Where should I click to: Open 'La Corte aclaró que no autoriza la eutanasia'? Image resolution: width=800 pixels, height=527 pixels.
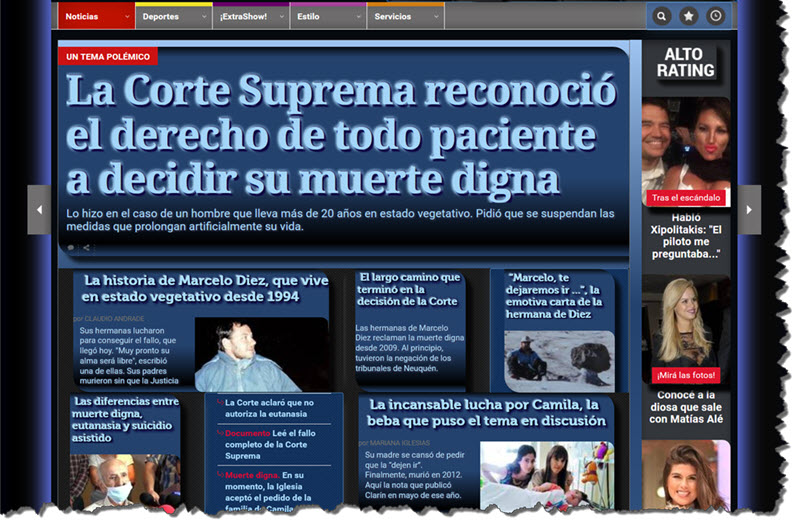coord(269,408)
